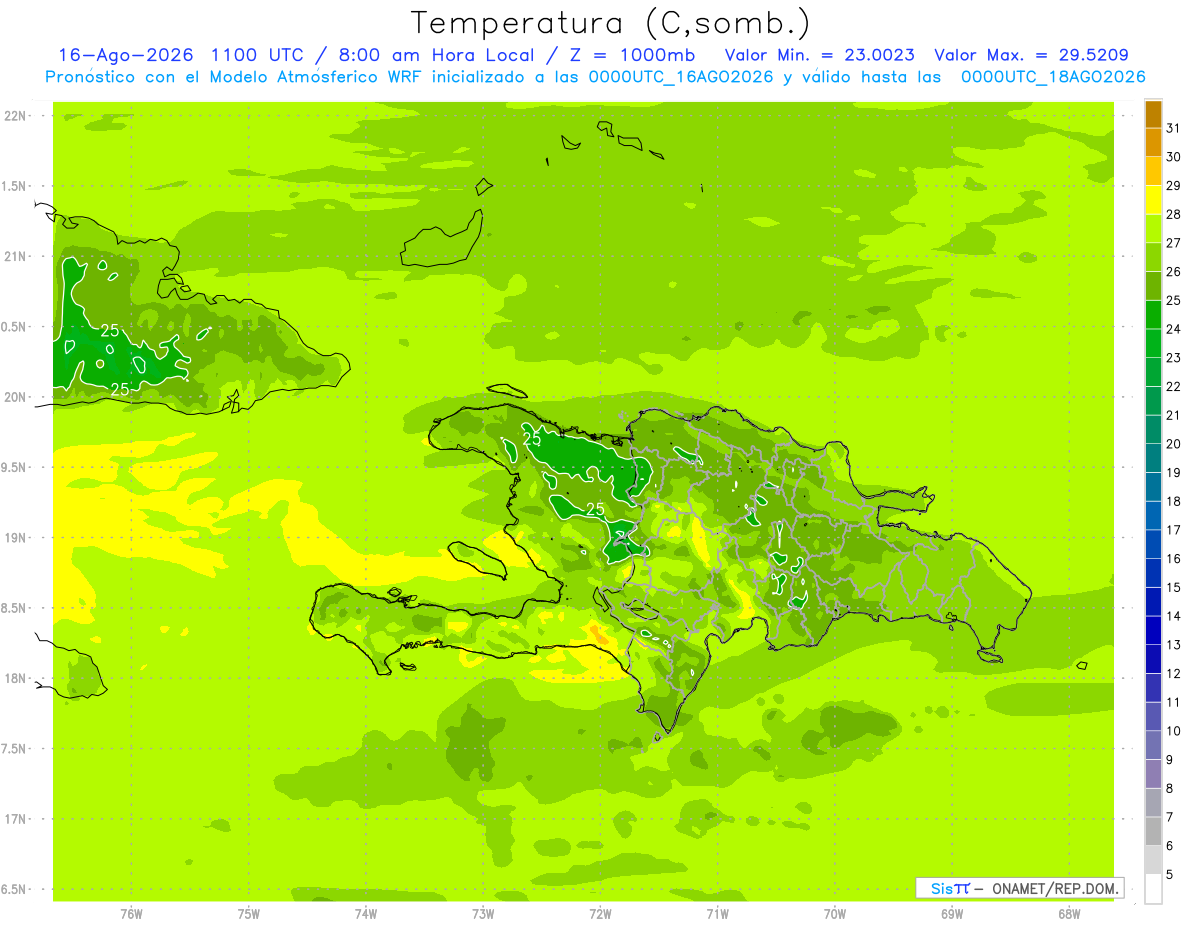Viewport: 1200px width, 927px height.
Task: Click the 75W longitude label
Action: click(248, 914)
